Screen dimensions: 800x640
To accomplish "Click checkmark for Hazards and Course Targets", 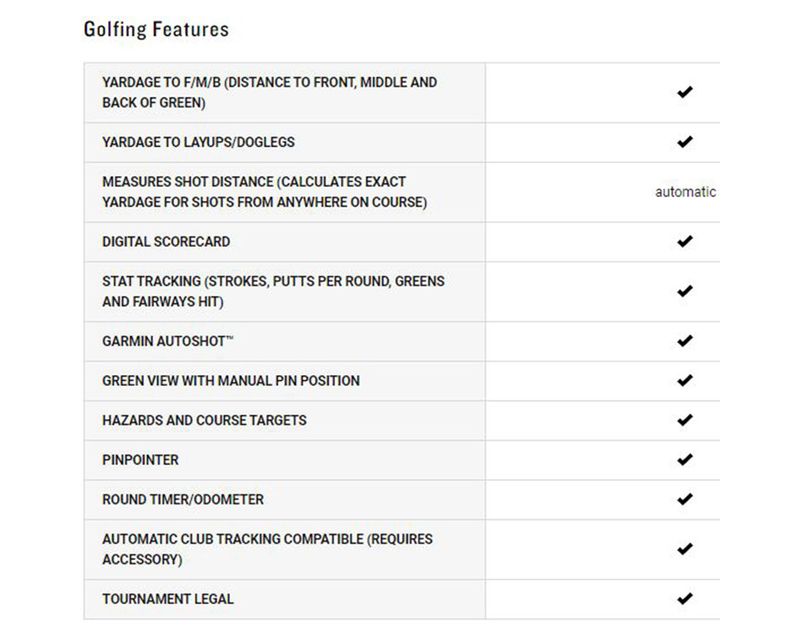I will click(685, 420).
